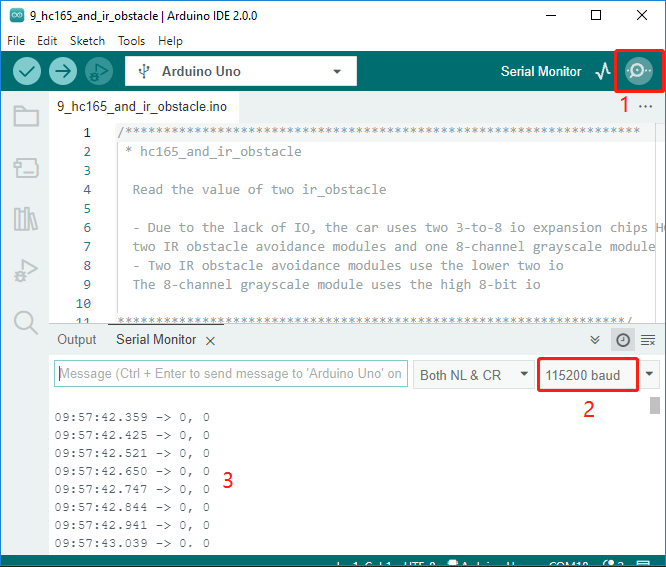Toggle autoscroll in the Serial Monitor
Viewport: 666px width, 567px height.
[x=595, y=340]
